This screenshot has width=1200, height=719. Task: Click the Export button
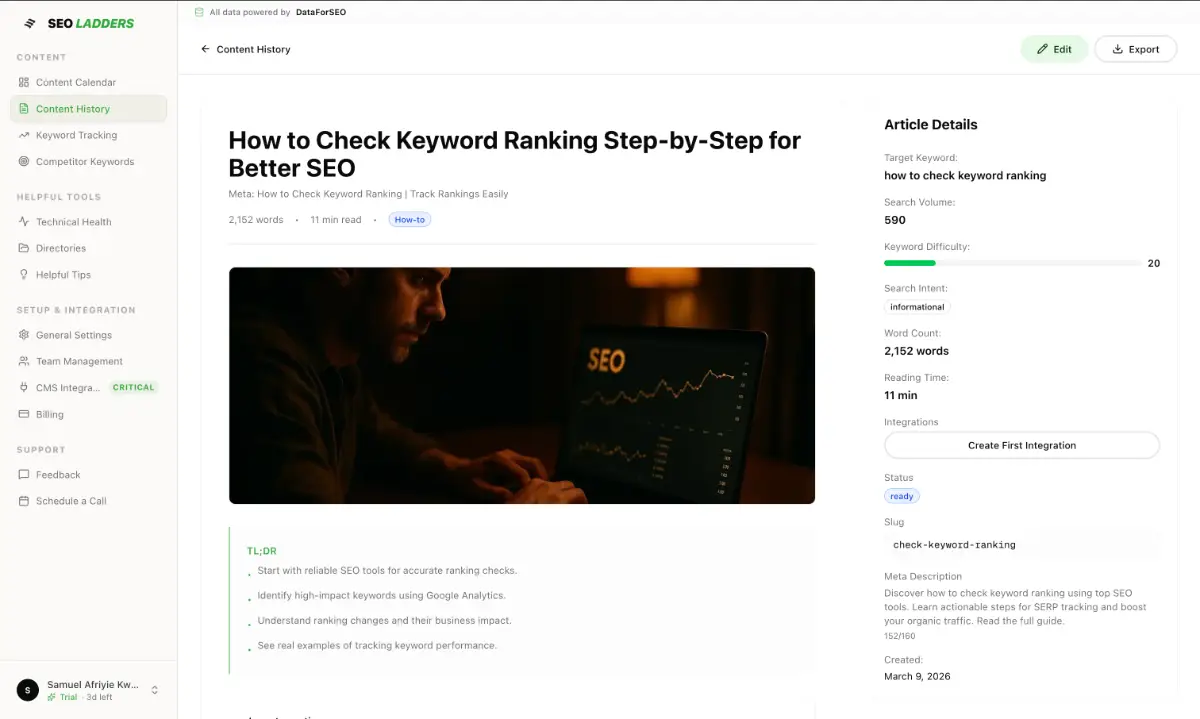(1135, 49)
